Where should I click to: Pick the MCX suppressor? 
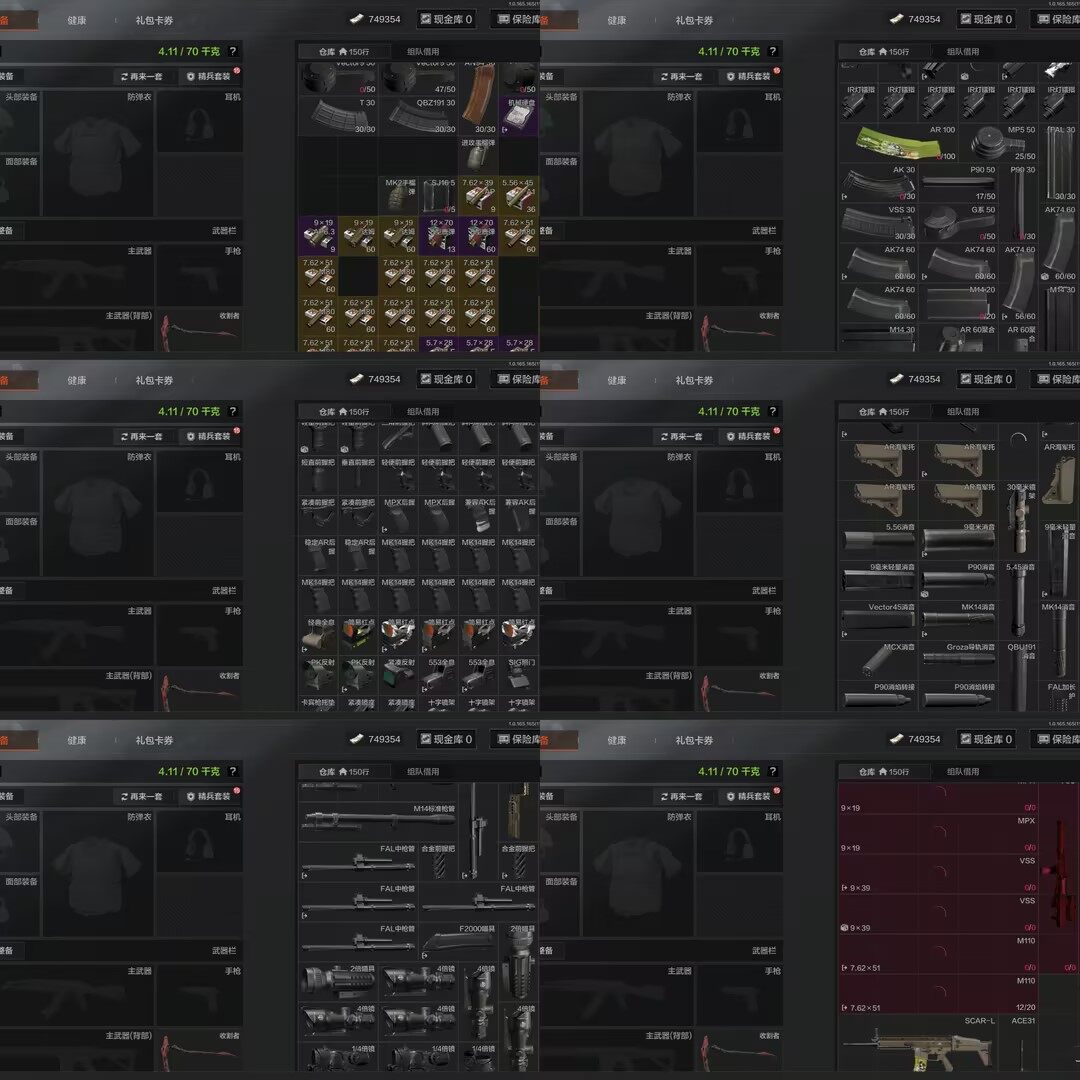pos(878,660)
